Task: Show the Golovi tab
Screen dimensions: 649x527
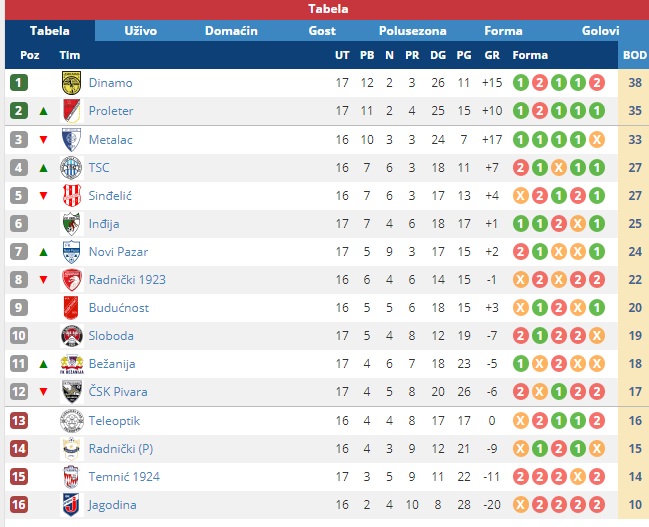Action: [x=600, y=31]
